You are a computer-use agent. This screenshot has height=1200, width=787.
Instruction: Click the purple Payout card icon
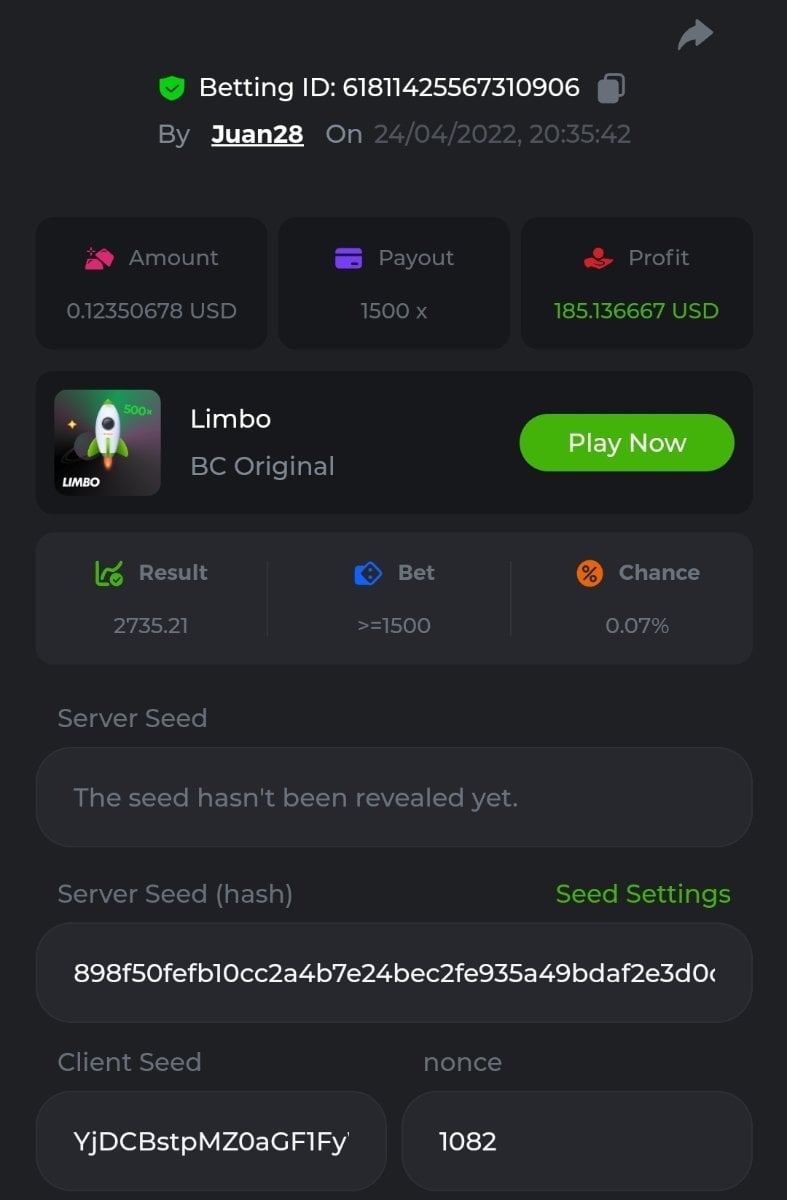(348, 258)
